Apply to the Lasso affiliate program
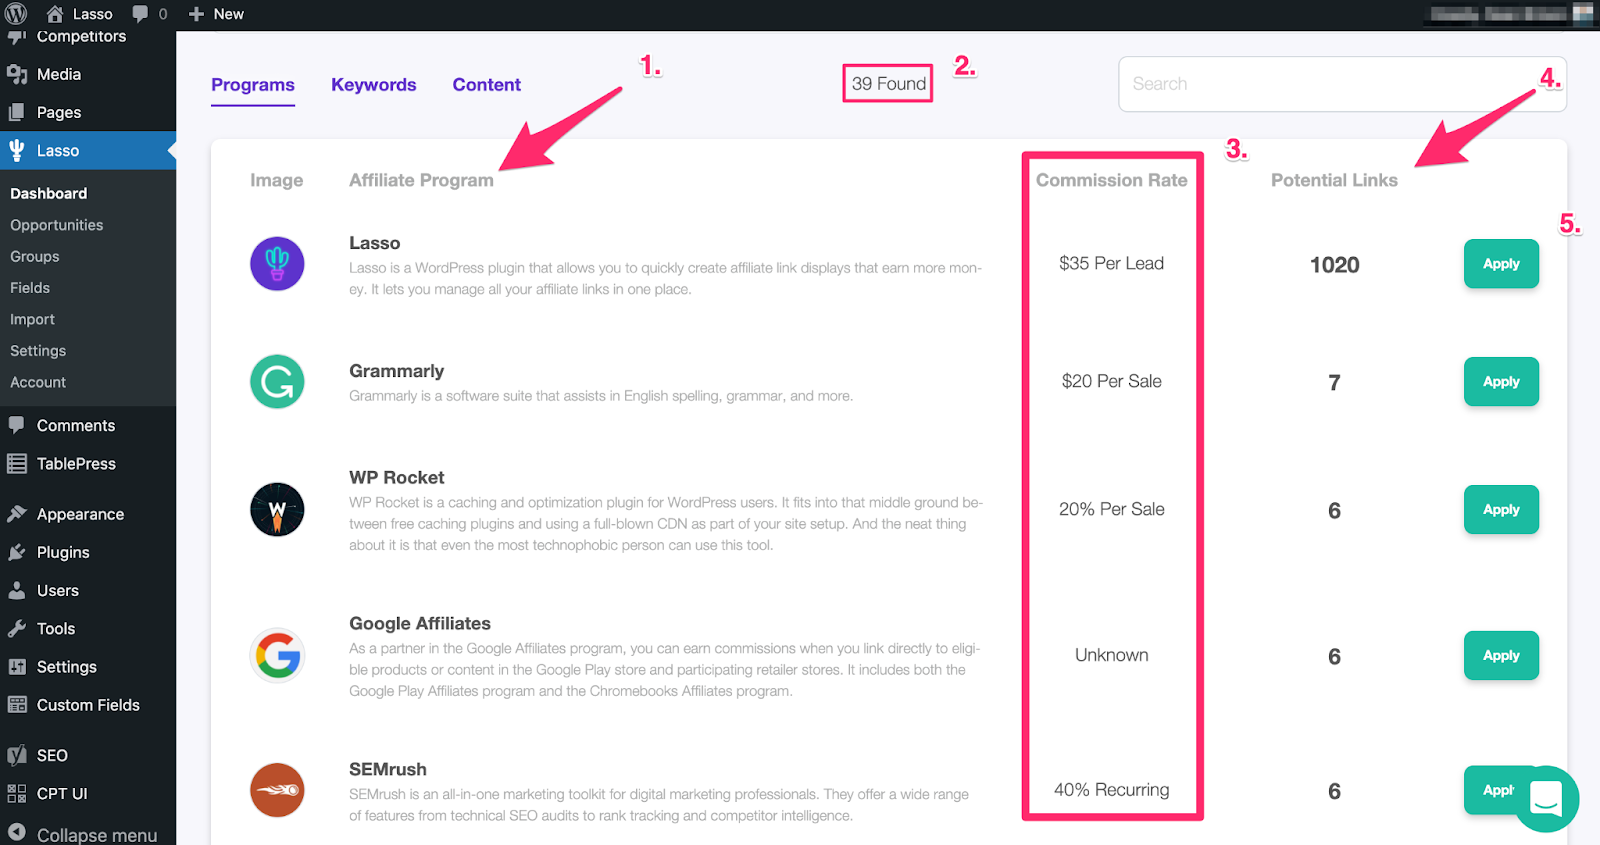1600x845 pixels. click(1501, 264)
